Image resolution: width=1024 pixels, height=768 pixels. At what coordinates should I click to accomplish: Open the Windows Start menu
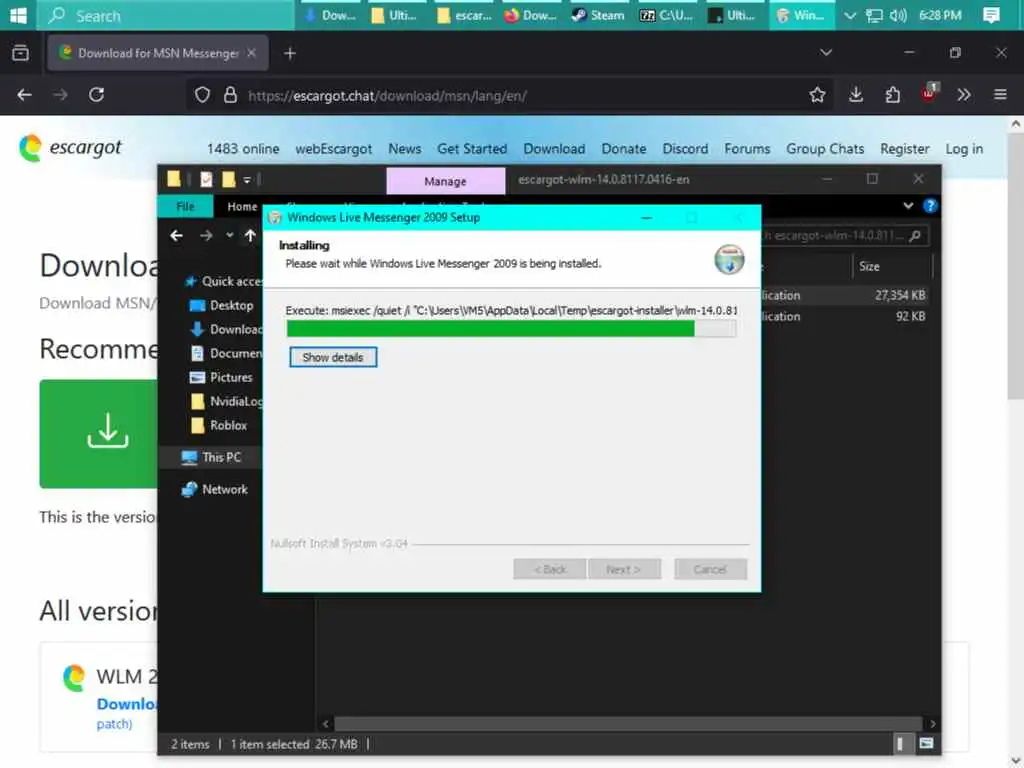(x=18, y=15)
